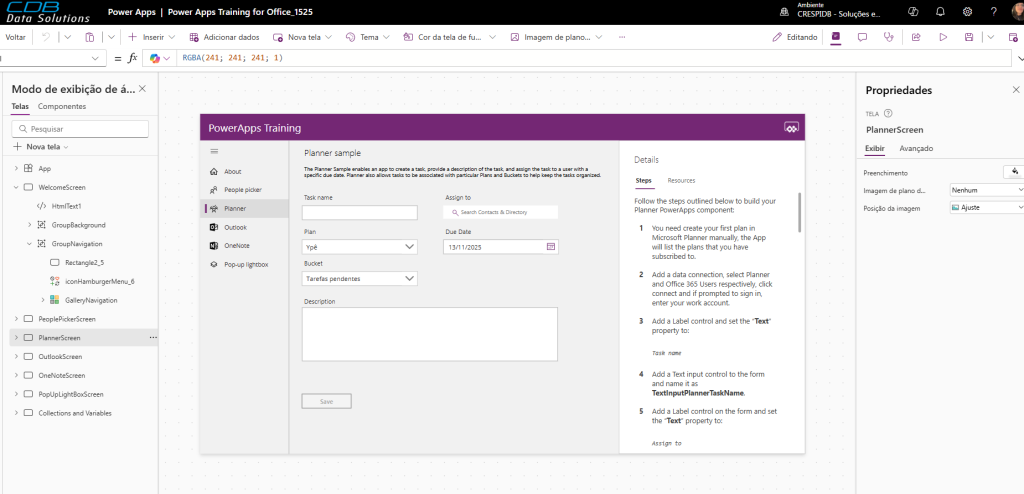Click the Voltar button
1024x494 pixels.
tap(15, 37)
